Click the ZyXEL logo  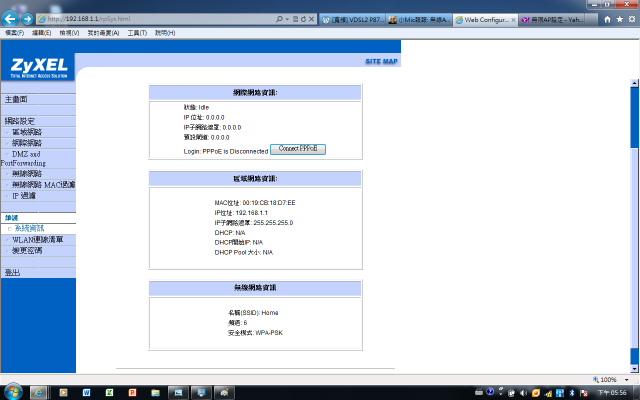click(38, 67)
